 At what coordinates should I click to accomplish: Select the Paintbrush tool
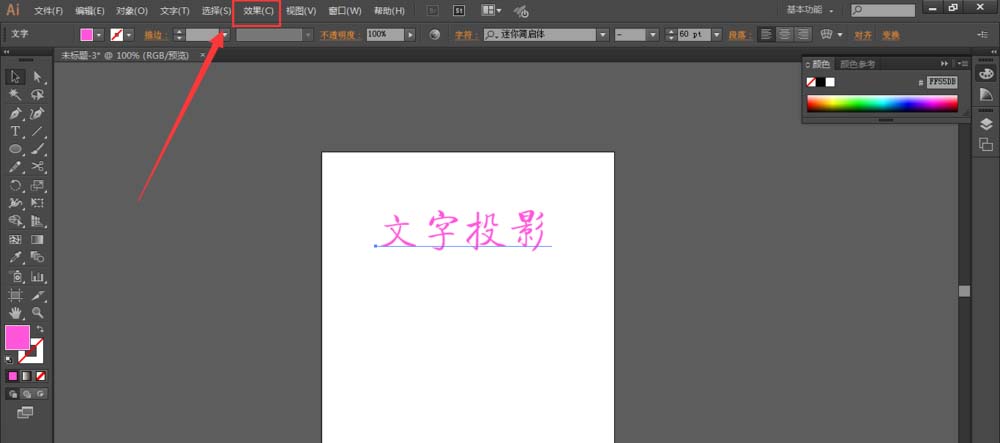pos(38,149)
